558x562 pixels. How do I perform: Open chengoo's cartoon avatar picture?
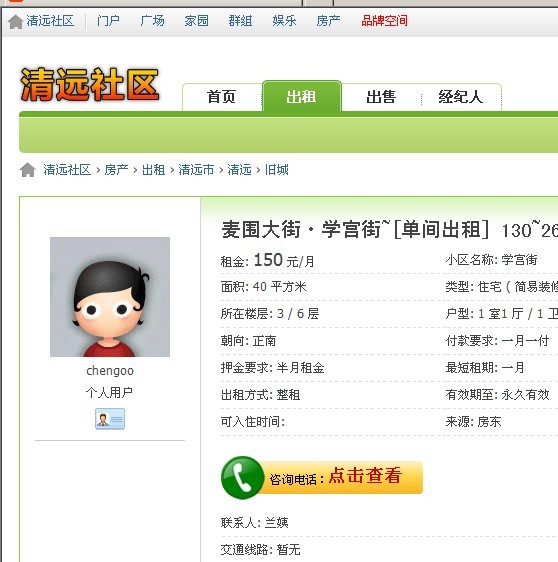click(x=110, y=297)
